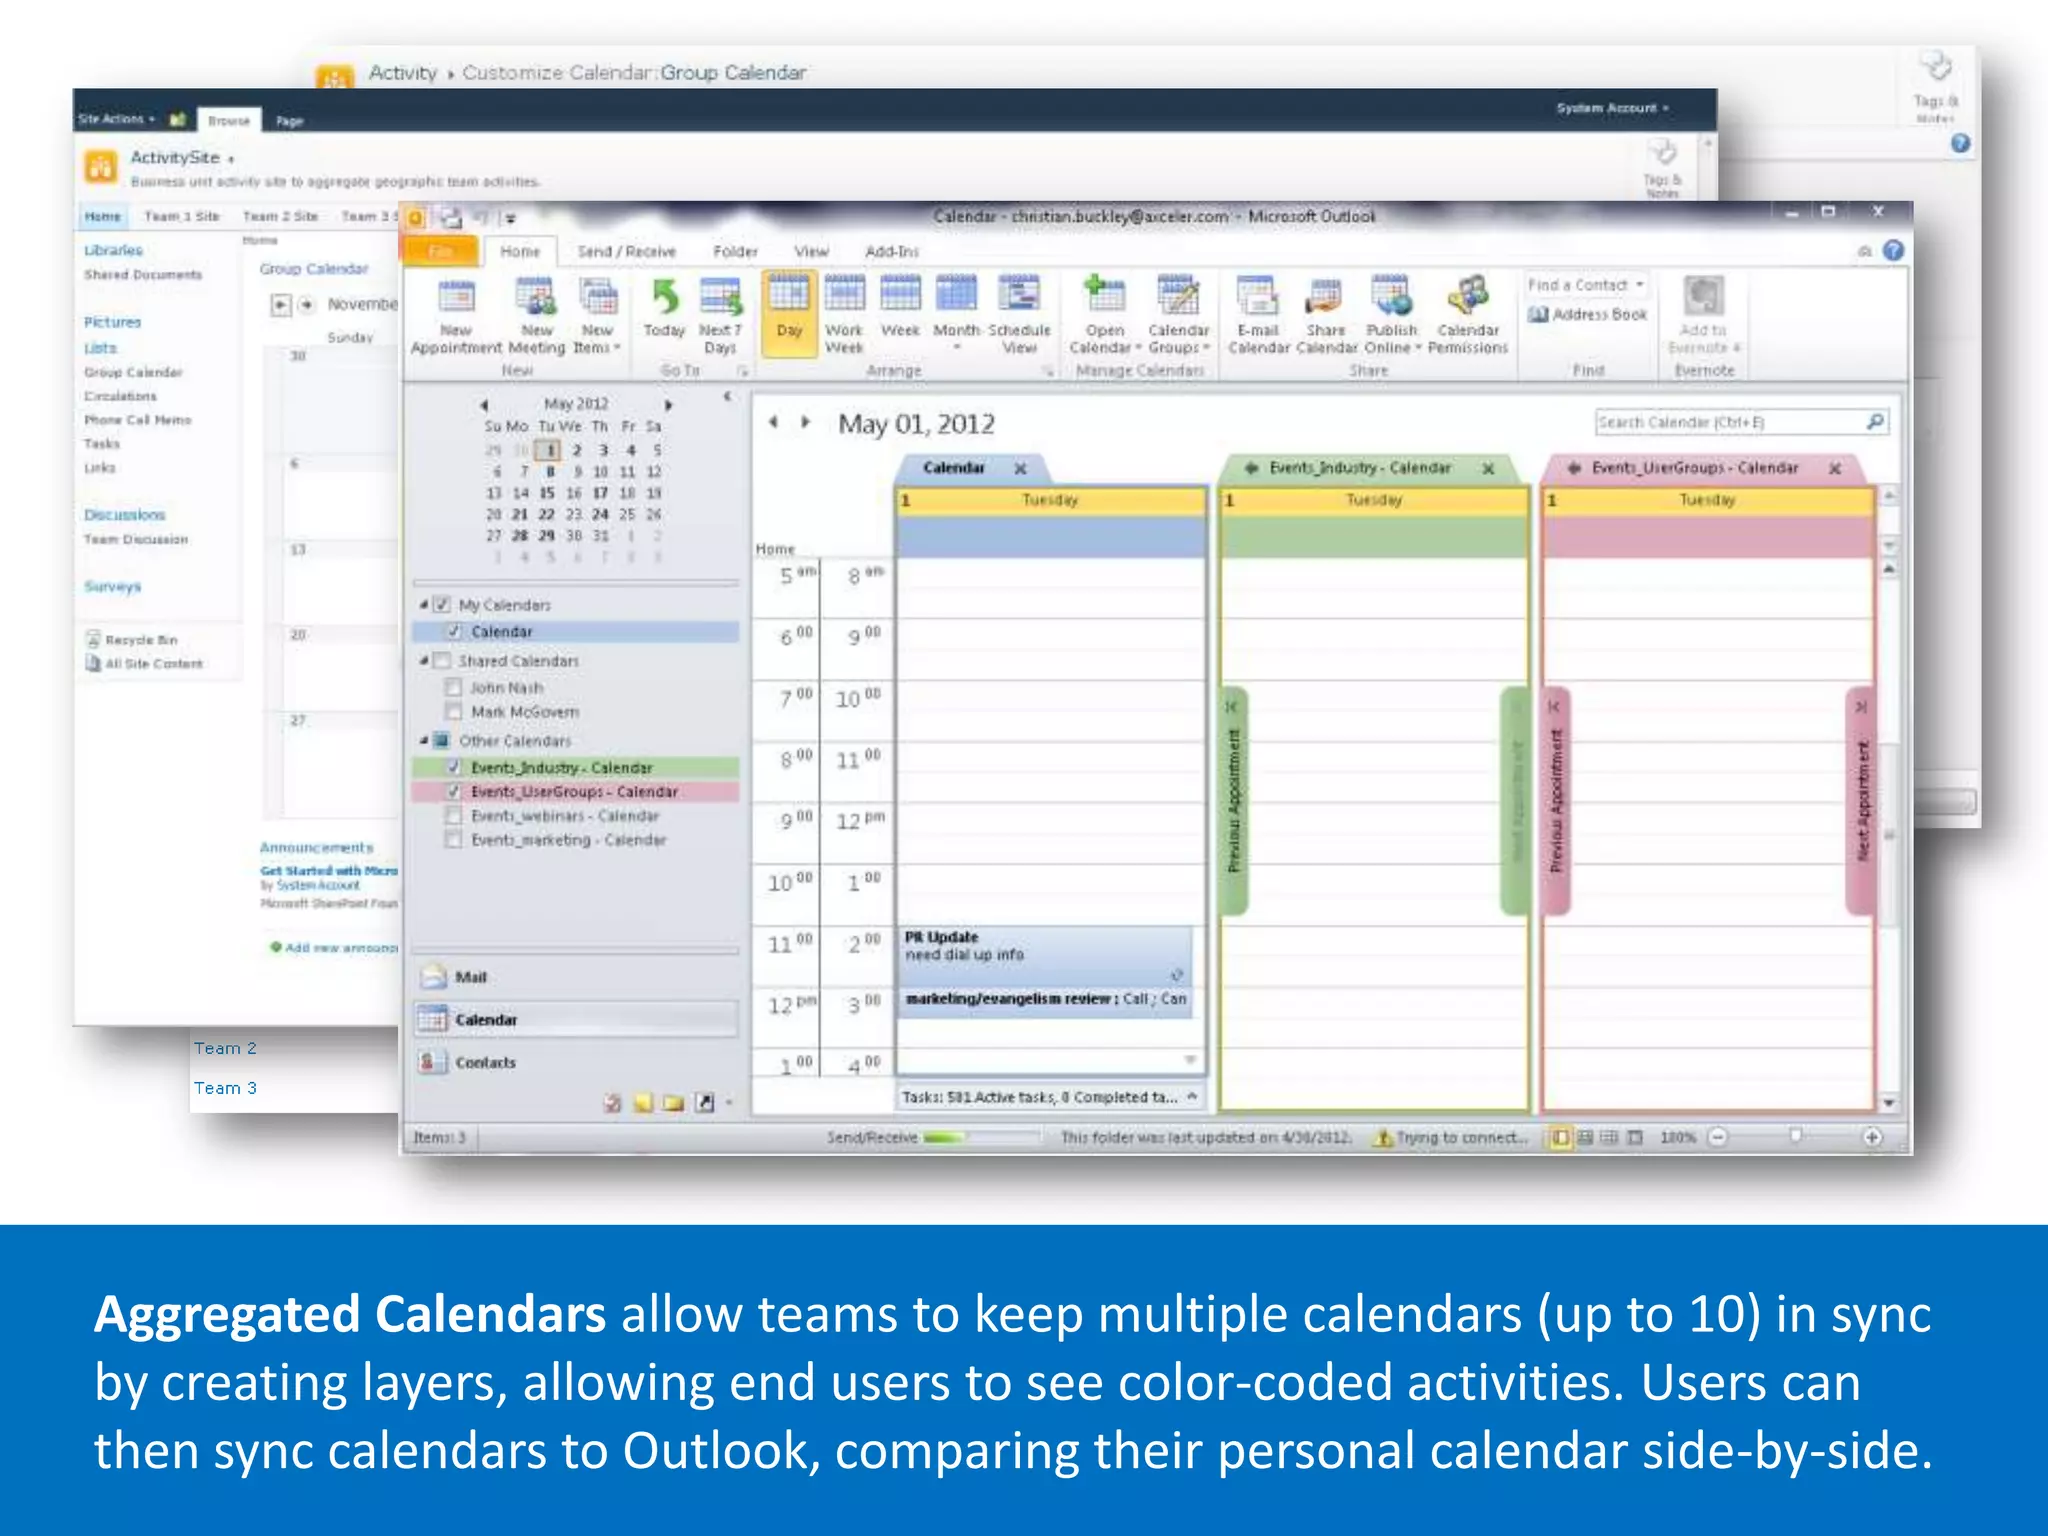
Task: Go back one day from May 01
Action: [773, 422]
